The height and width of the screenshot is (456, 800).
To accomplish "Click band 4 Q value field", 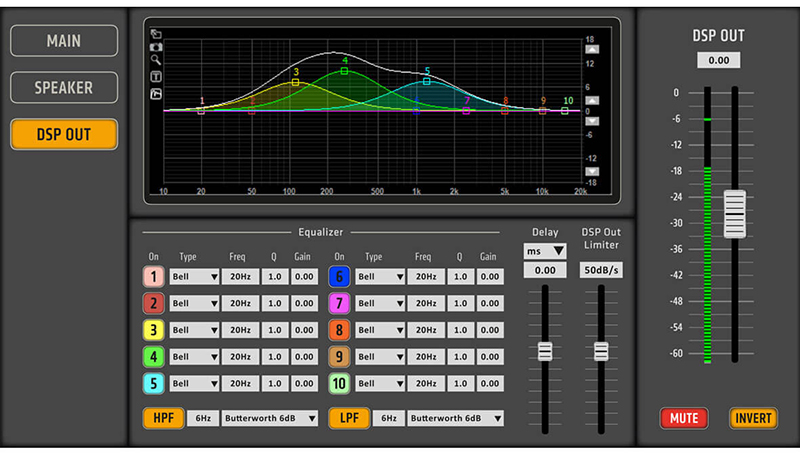I will click(x=275, y=357).
